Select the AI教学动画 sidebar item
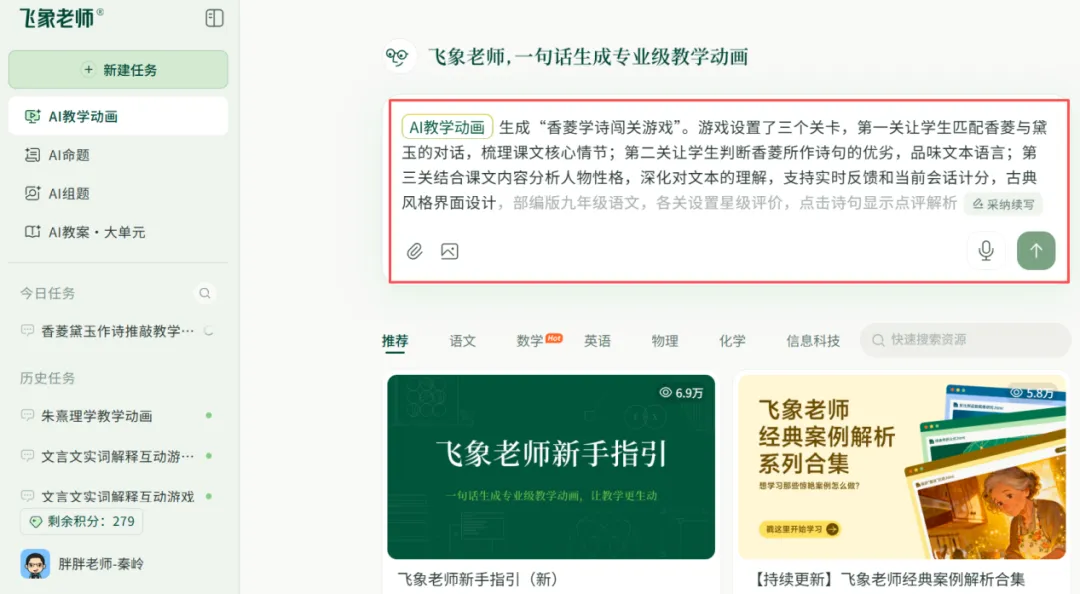The image size is (1080, 594). tap(118, 116)
